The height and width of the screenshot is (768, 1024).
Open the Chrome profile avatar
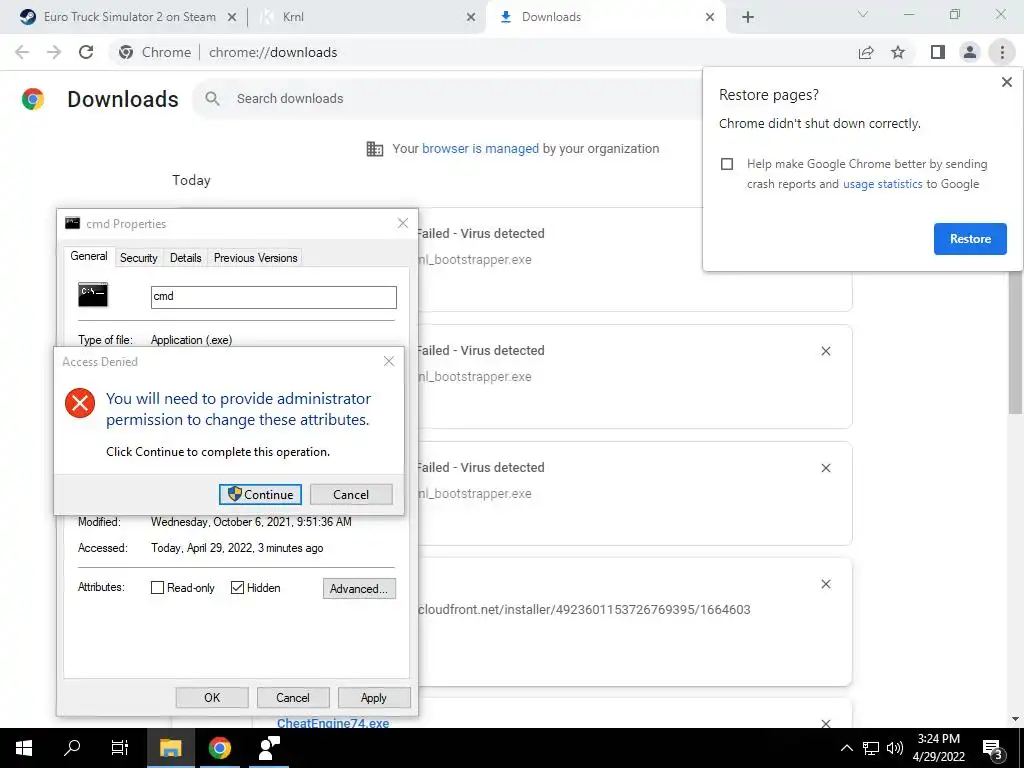970,52
